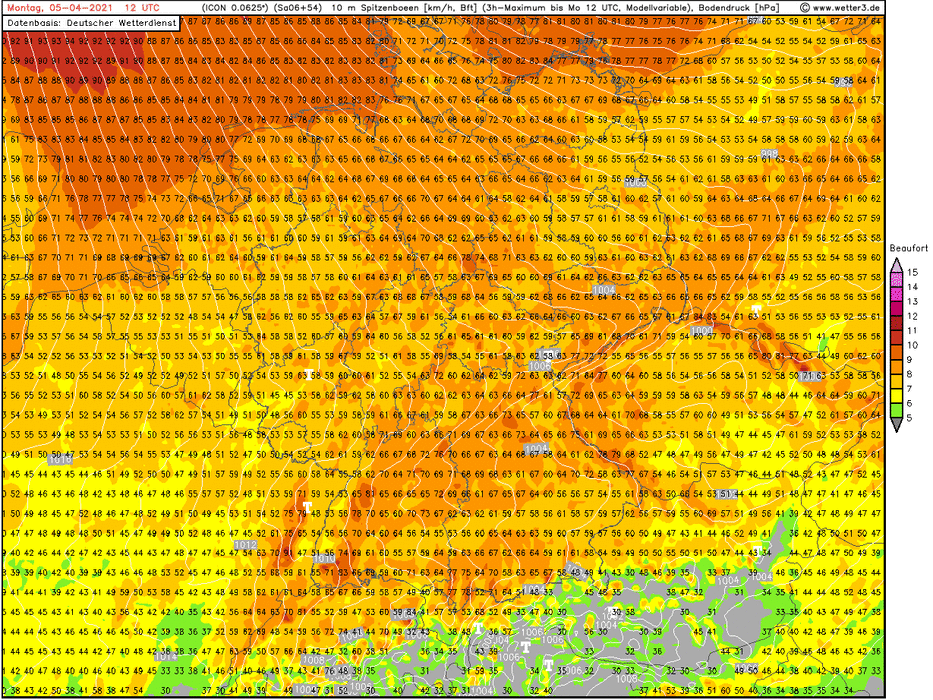Image resolution: width=933 pixels, height=700 pixels.
Task: Click the 998 isobar pressure label
Action: [769, 153]
